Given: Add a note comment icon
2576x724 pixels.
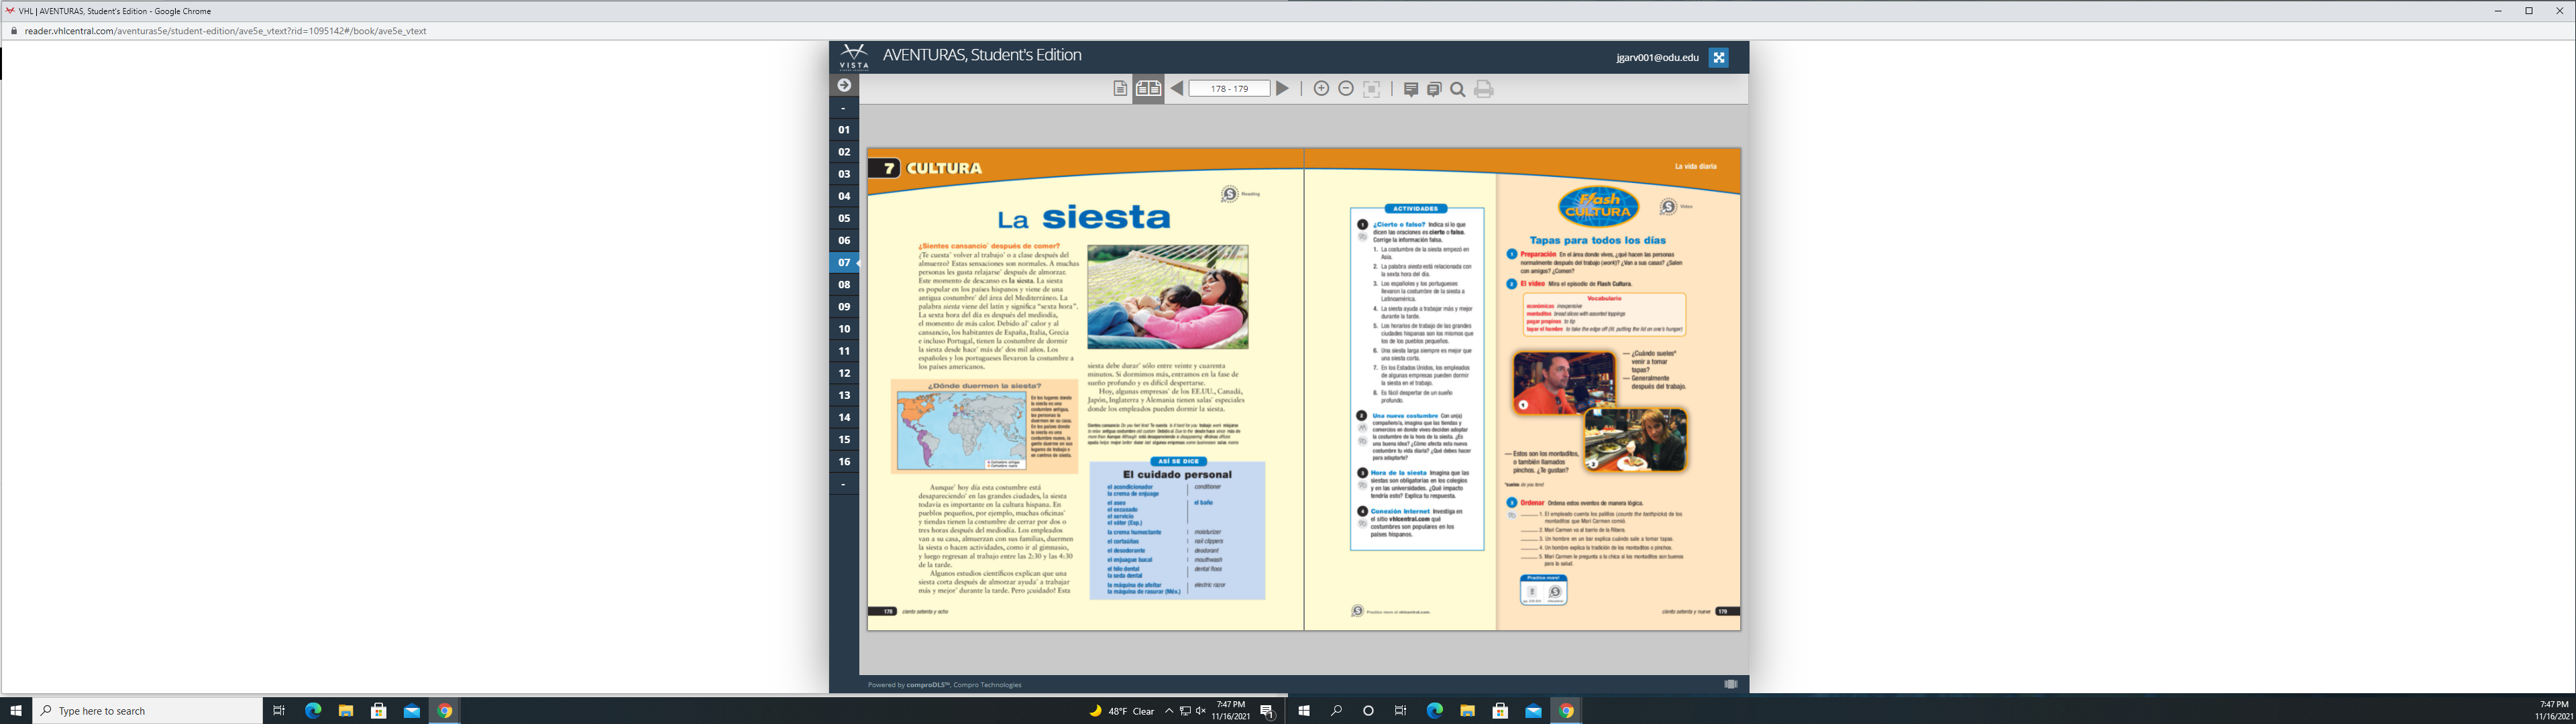Looking at the screenshot, I should [x=1410, y=90].
